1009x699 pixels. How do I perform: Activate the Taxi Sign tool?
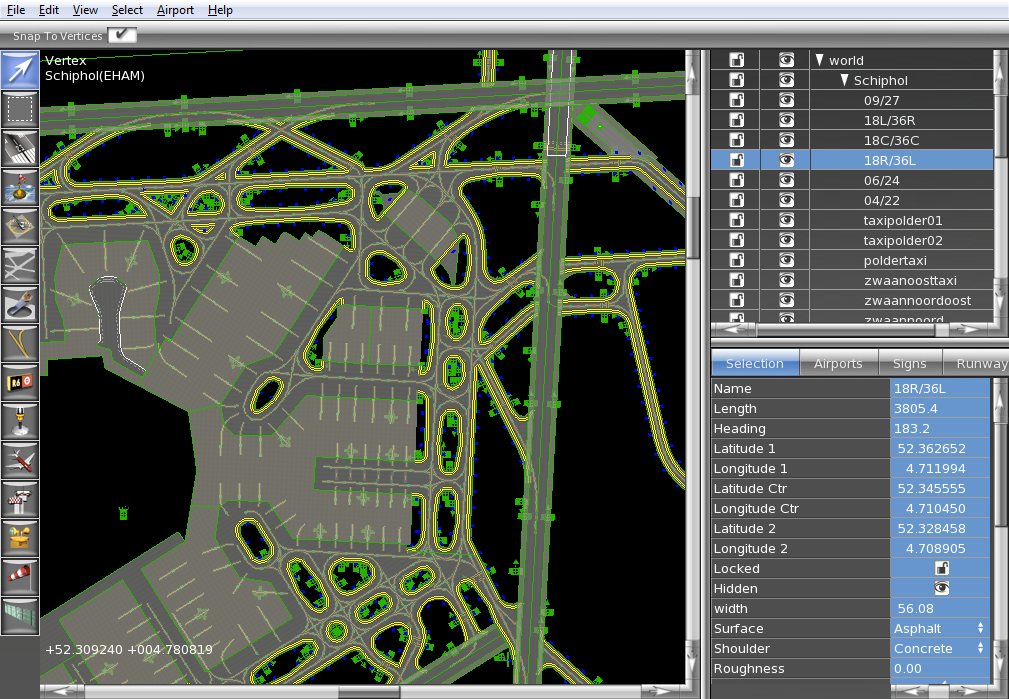click(20, 382)
